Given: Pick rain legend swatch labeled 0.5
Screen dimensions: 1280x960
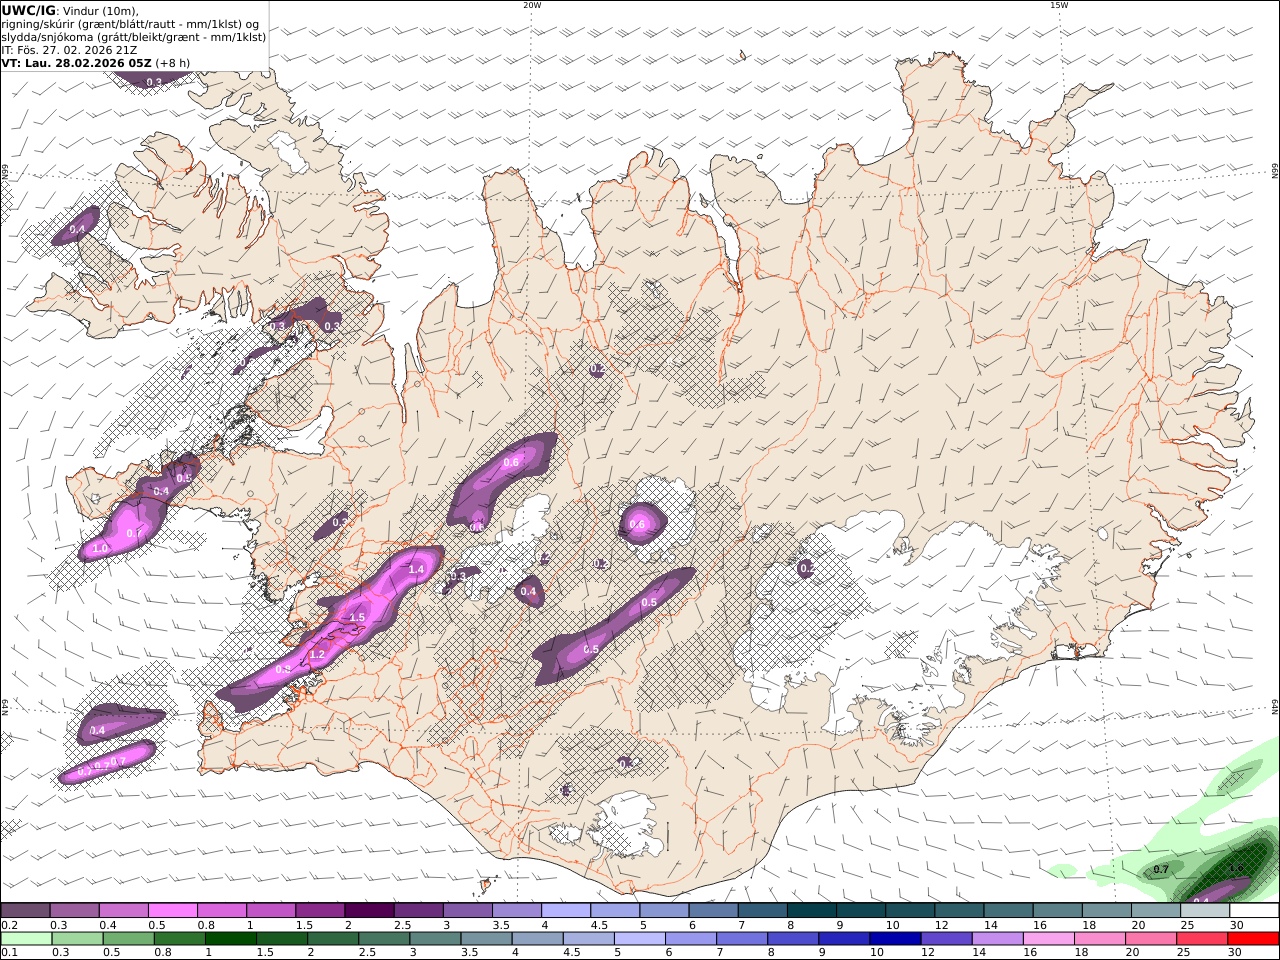Looking at the screenshot, I should pyautogui.click(x=128, y=939).
